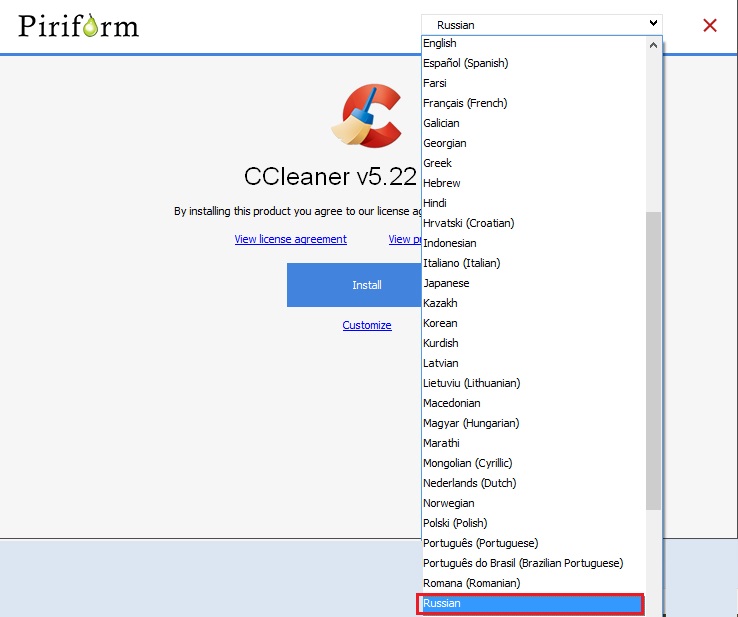Open View license agreement link

point(290,239)
